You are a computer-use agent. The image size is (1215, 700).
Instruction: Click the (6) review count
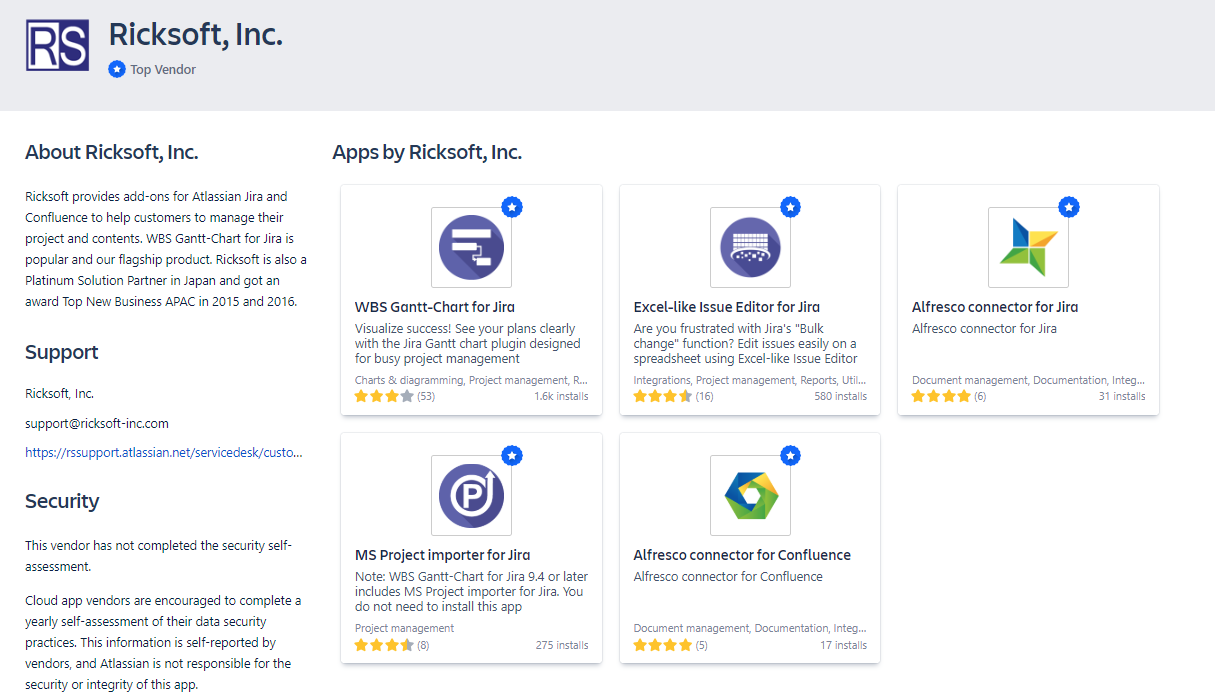(x=980, y=396)
